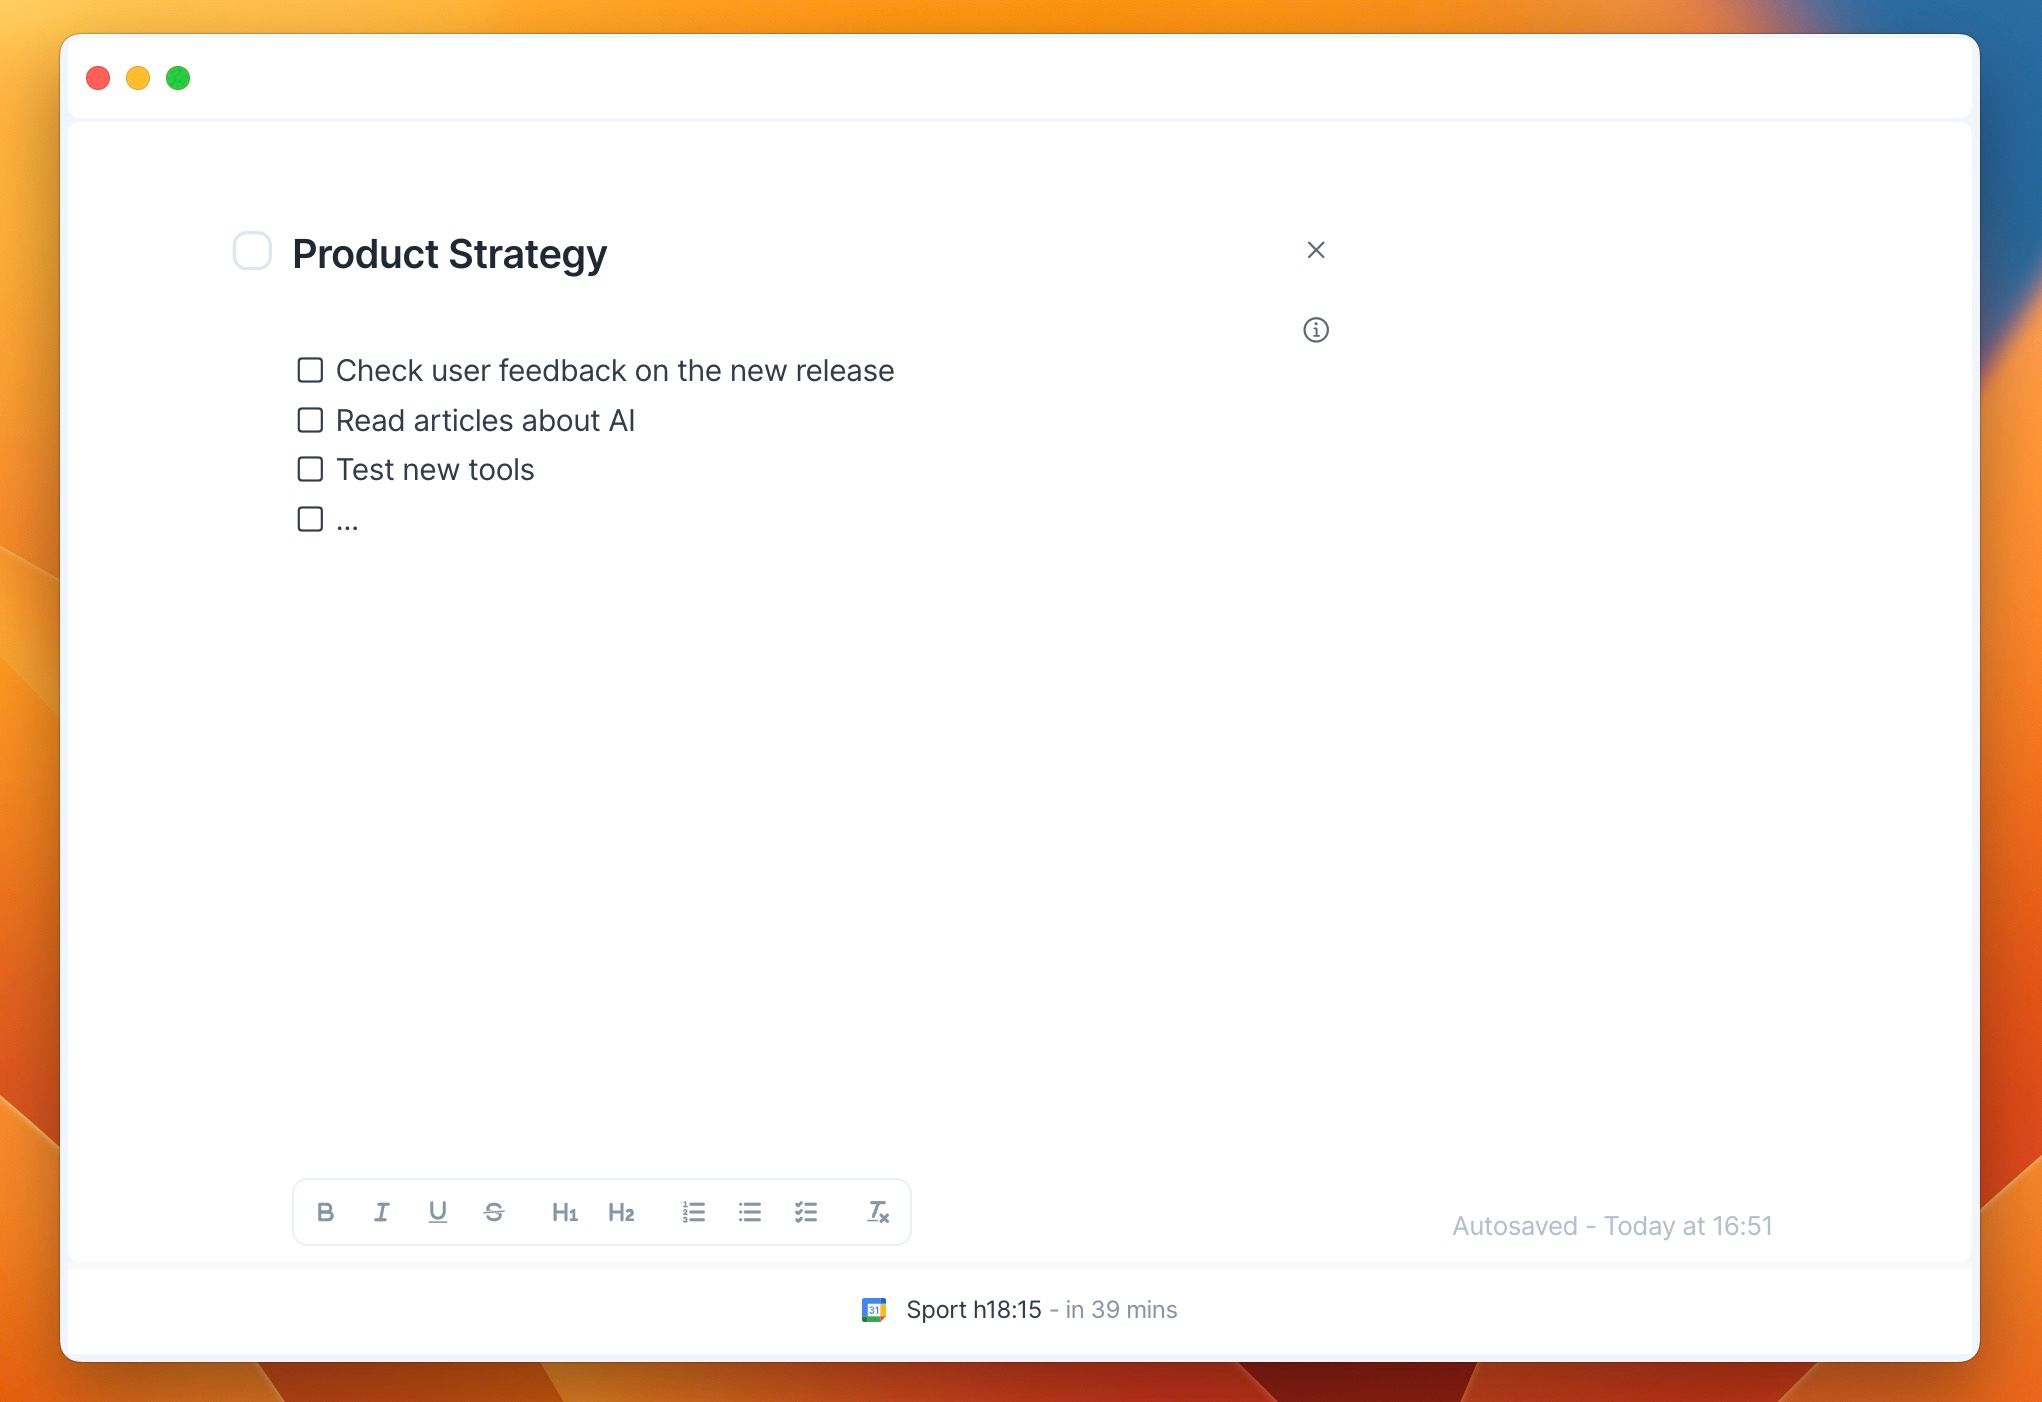
Task: Set Heading 2 style
Action: [x=621, y=1213]
